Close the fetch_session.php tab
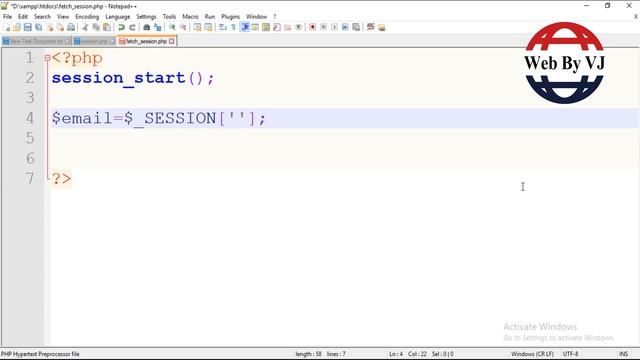The width and height of the screenshot is (640, 360). pos(172,41)
